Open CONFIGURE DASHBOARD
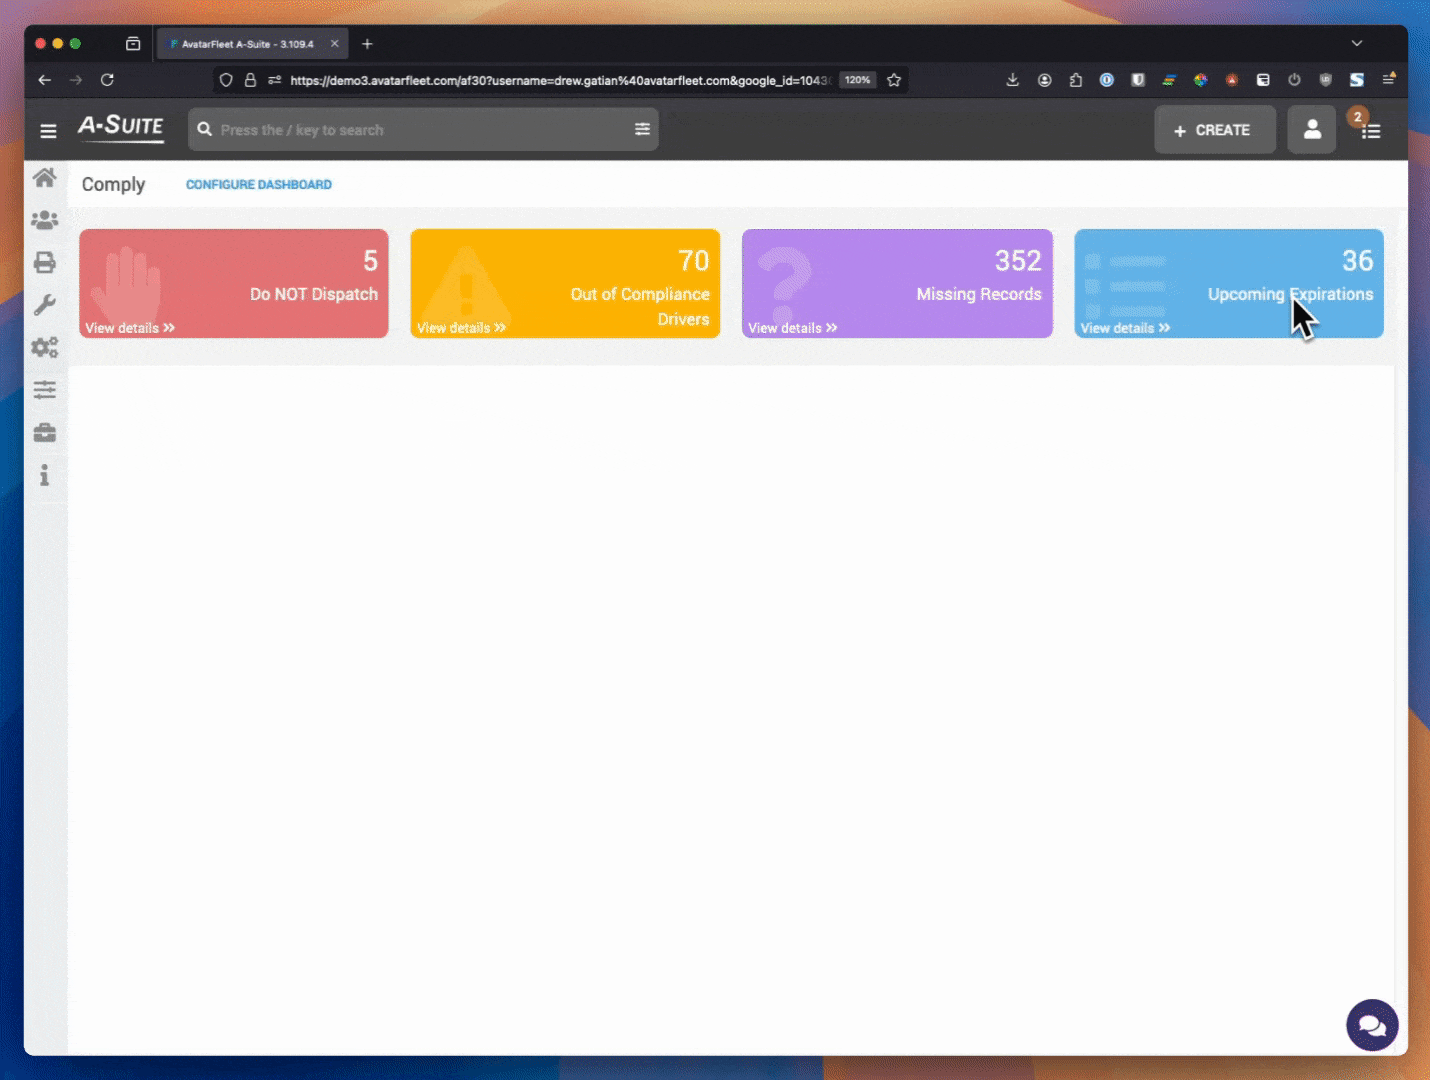Image resolution: width=1430 pixels, height=1080 pixels. tap(258, 184)
